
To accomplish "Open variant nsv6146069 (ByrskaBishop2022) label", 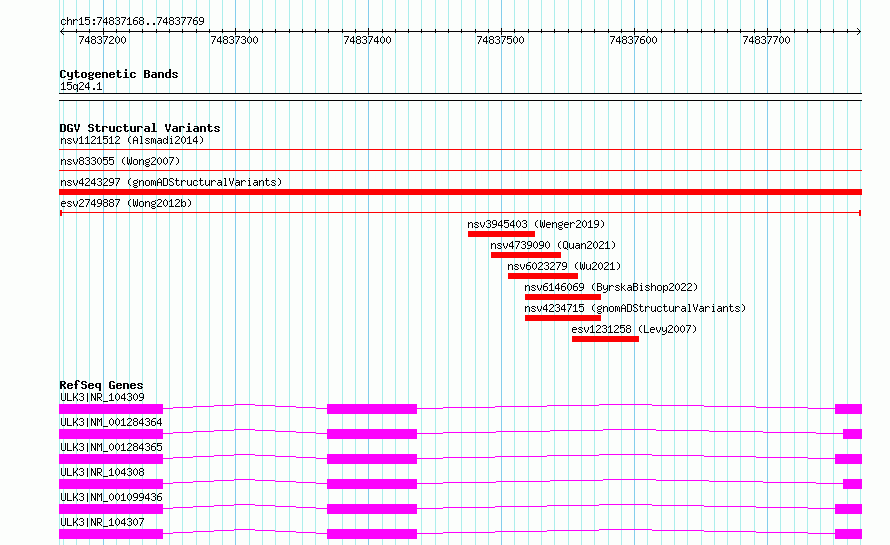I will (x=611, y=287).
